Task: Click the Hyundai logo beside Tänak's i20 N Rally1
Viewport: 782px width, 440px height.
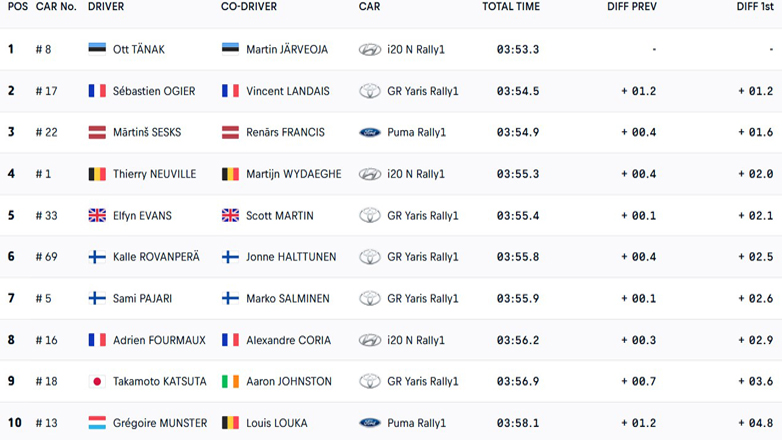Action: [370, 49]
